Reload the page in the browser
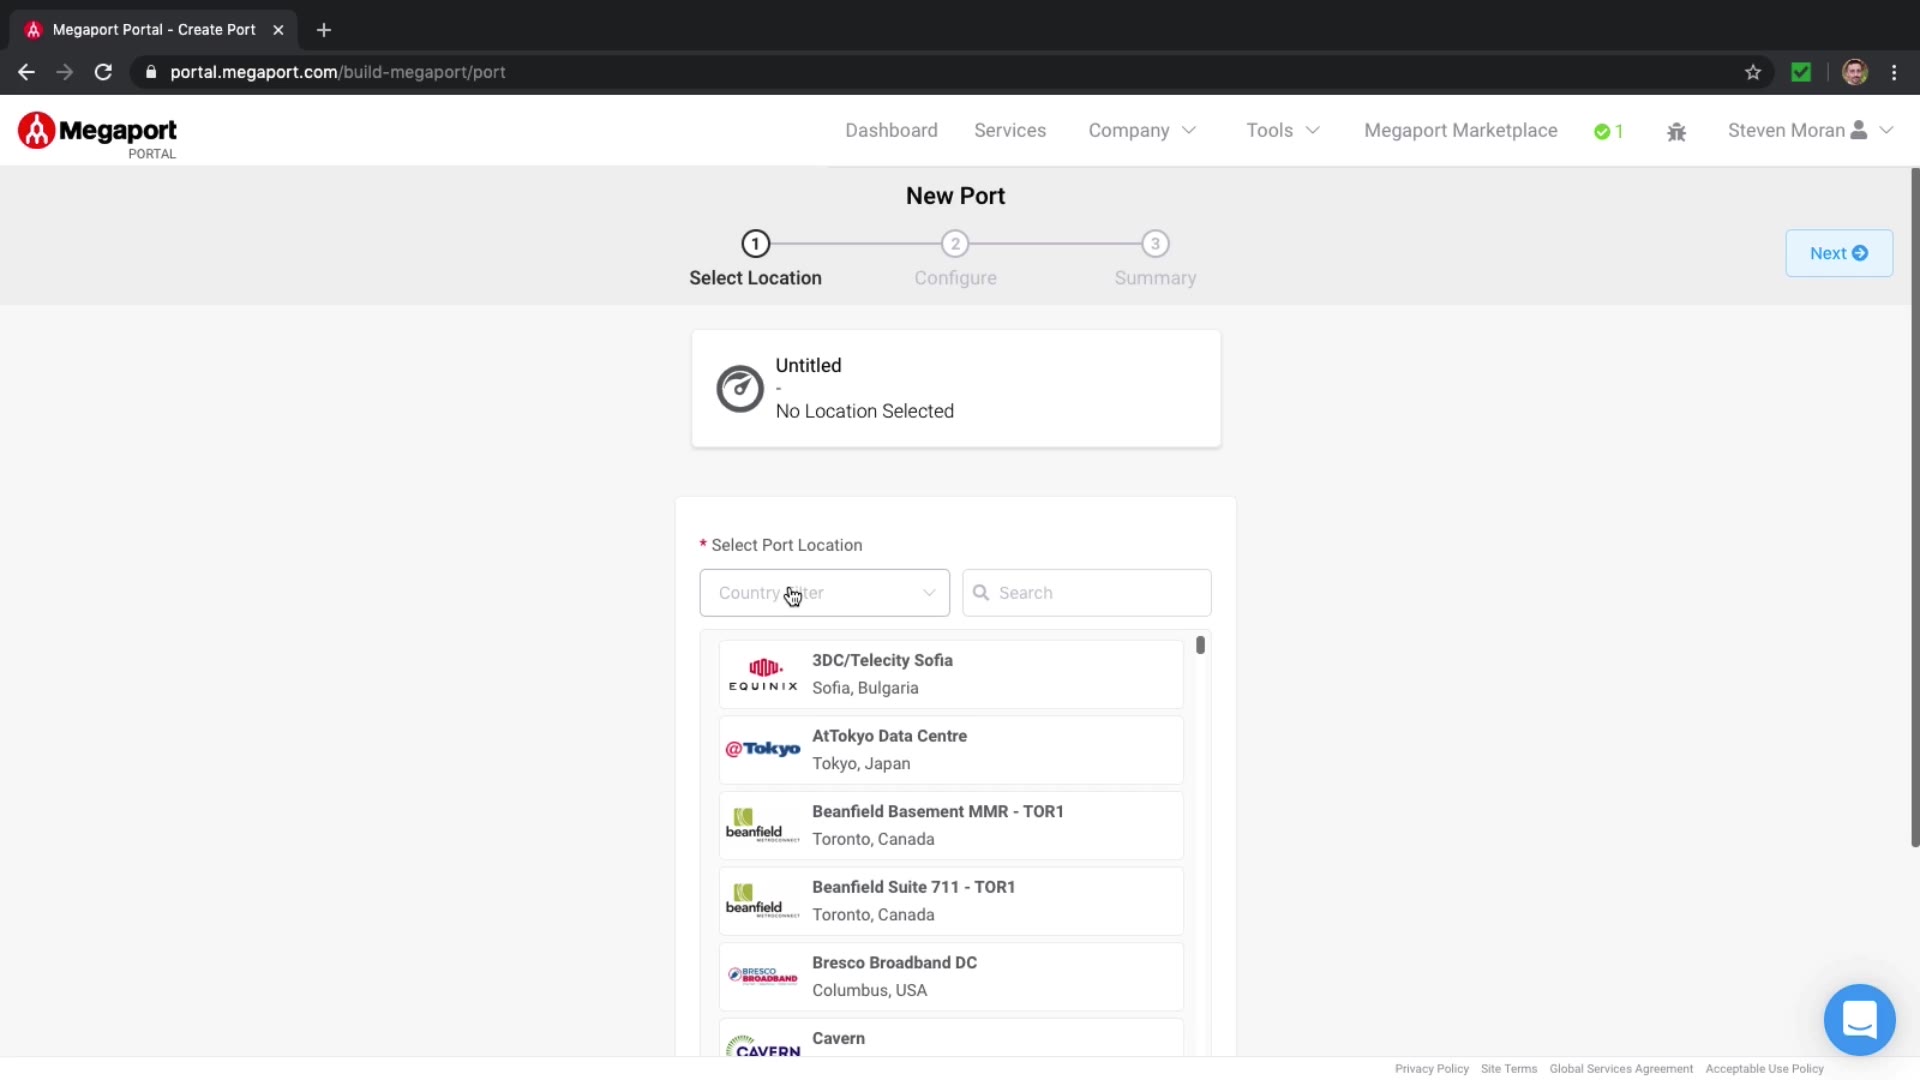 (x=103, y=72)
